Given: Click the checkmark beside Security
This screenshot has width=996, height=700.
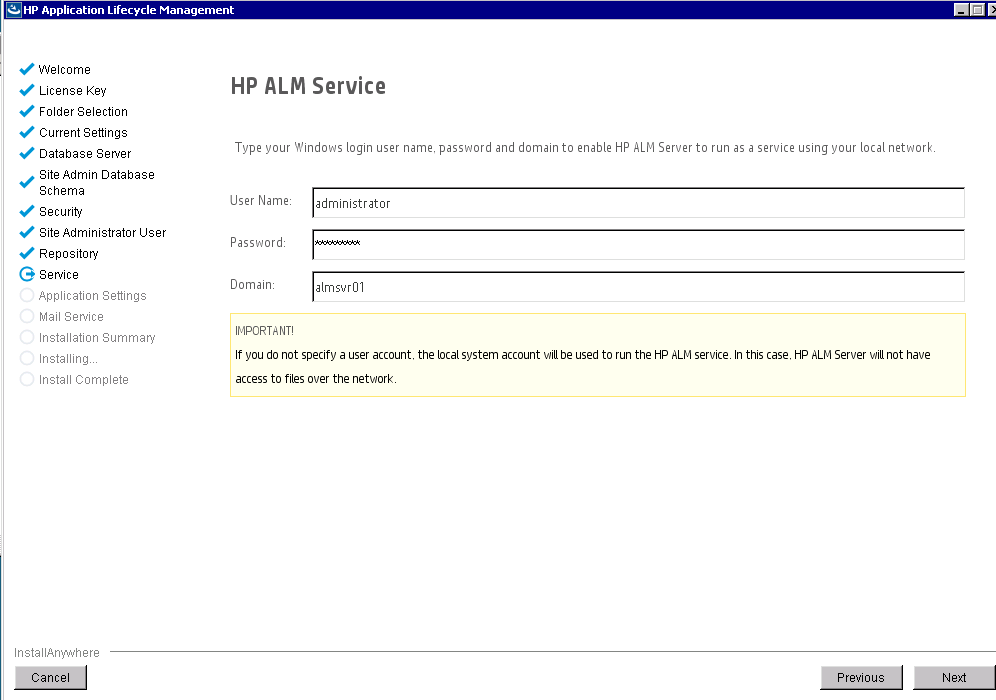Looking at the screenshot, I should [x=27, y=210].
